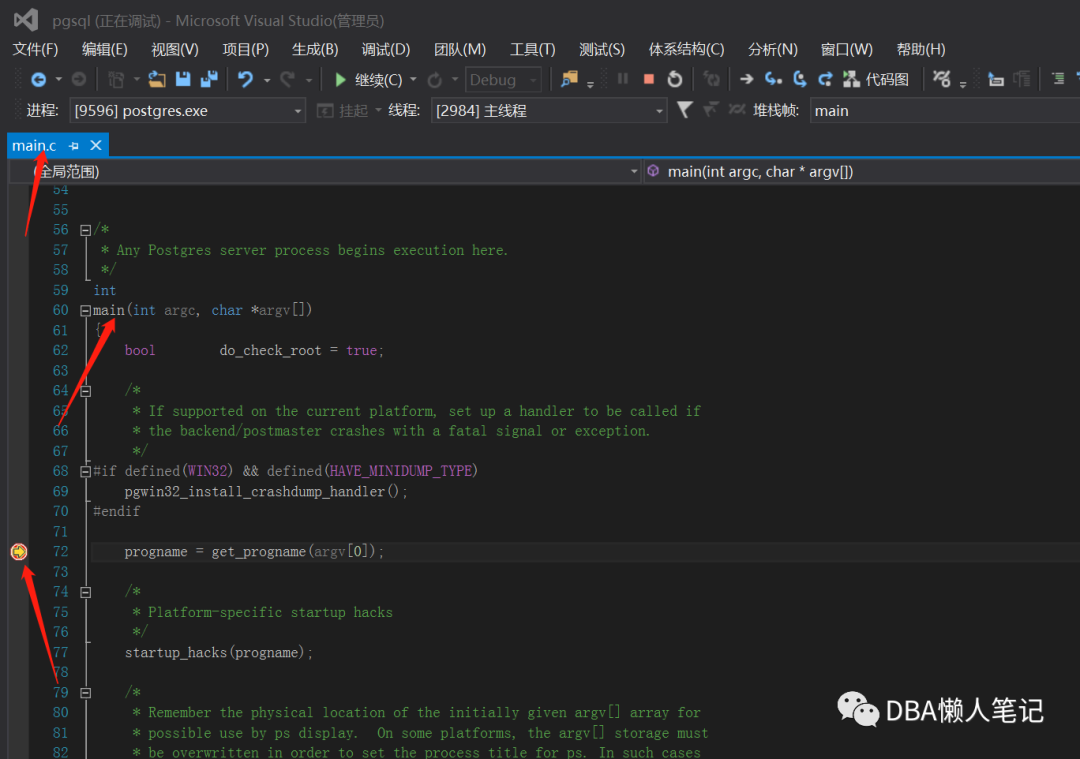Restart the debugging session
The width and height of the screenshot is (1080, 759).
(x=675, y=80)
